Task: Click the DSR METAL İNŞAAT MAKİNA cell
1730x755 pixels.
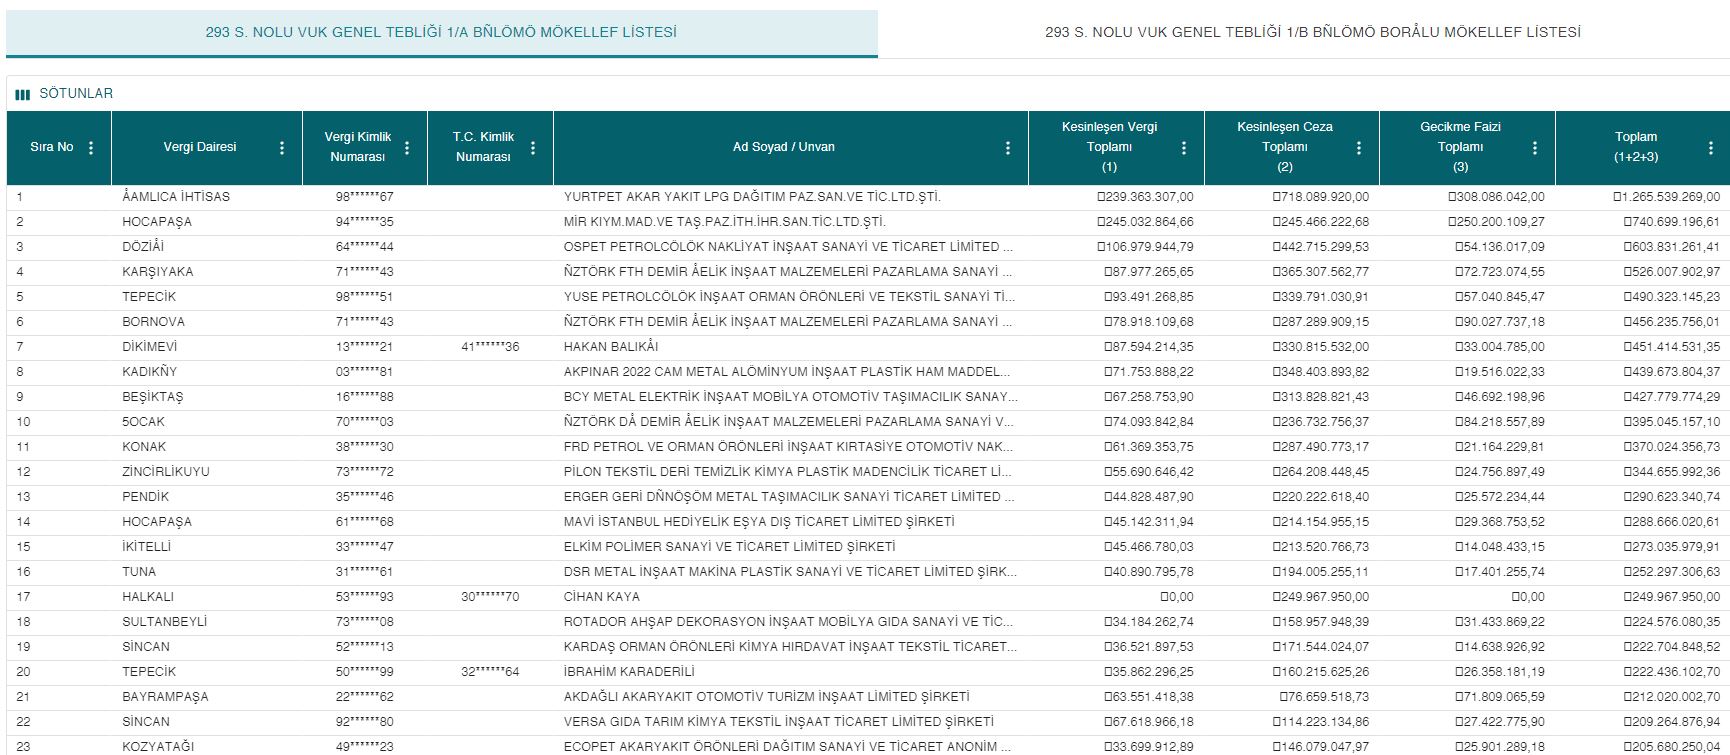Action: (791, 572)
